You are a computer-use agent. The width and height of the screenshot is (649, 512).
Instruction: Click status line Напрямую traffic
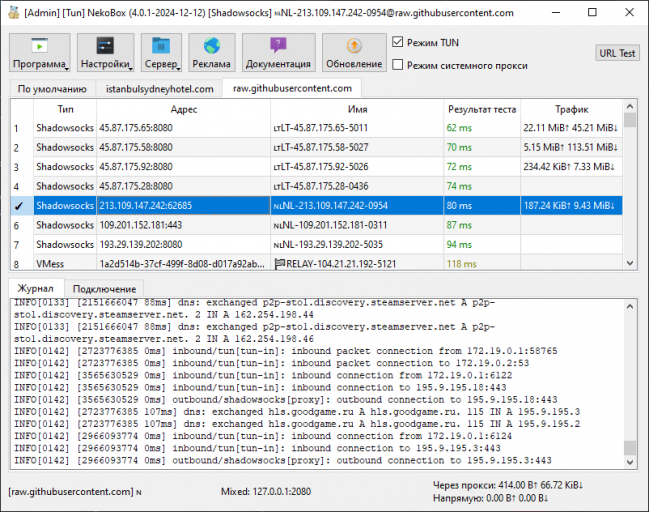click(490, 498)
